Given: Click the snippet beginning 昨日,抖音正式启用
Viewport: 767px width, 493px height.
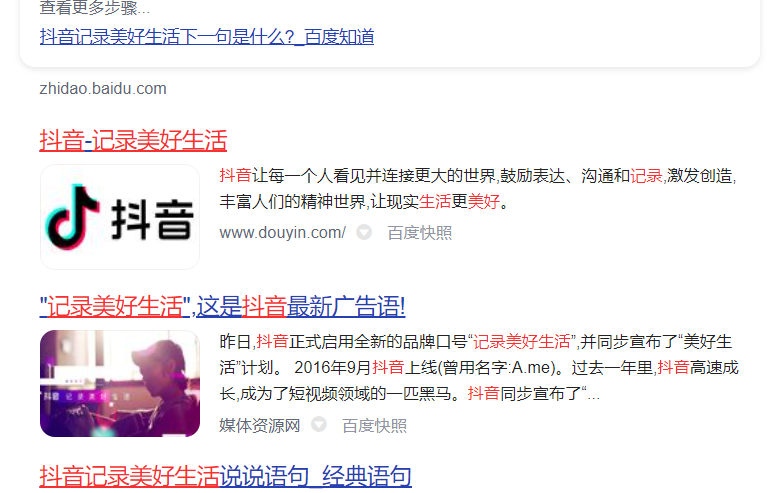Looking at the screenshot, I should click(x=479, y=367).
